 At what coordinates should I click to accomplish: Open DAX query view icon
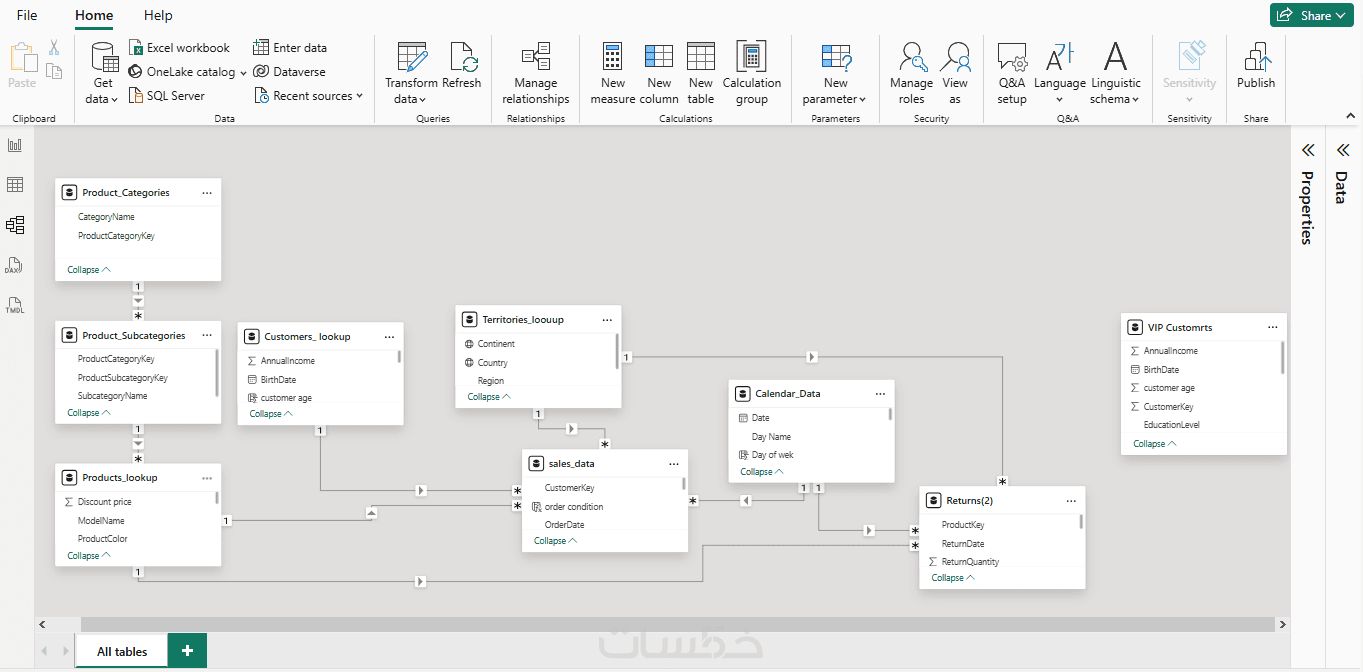(14, 265)
